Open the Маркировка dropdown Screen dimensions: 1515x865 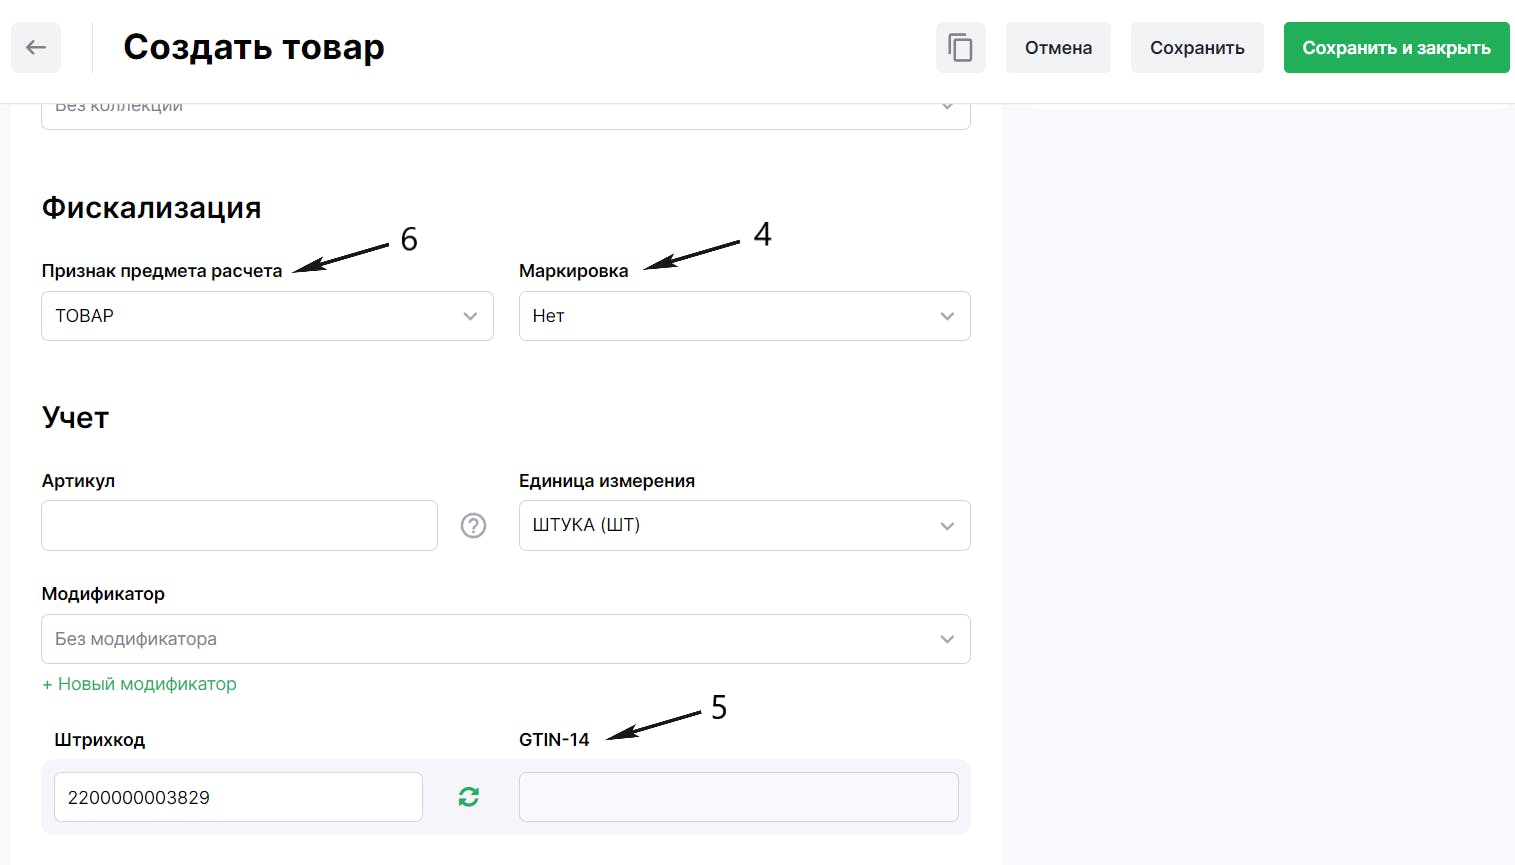[744, 316]
